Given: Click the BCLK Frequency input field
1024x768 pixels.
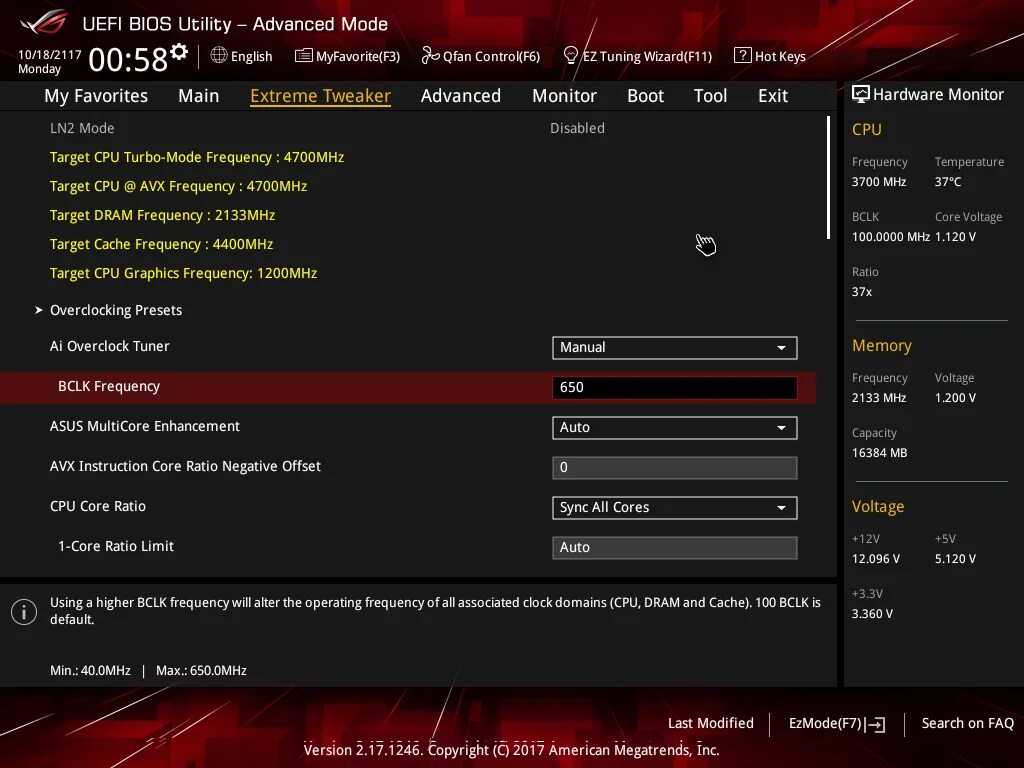Looking at the screenshot, I should coord(675,387).
